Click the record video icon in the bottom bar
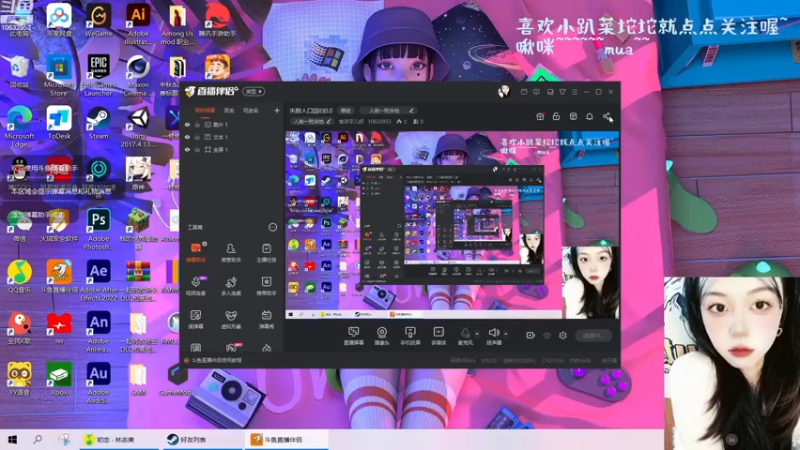800x450 pixels. coord(531,335)
